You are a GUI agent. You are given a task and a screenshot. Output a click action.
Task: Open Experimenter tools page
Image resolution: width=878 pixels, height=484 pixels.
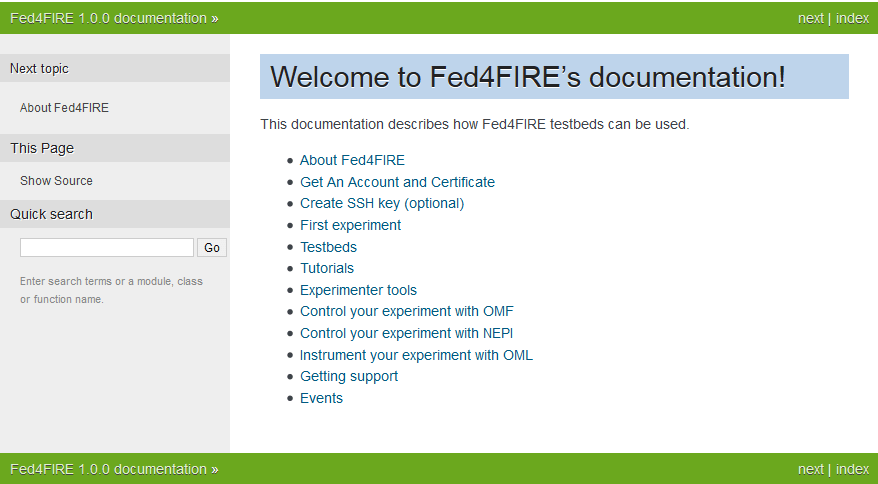(x=358, y=290)
